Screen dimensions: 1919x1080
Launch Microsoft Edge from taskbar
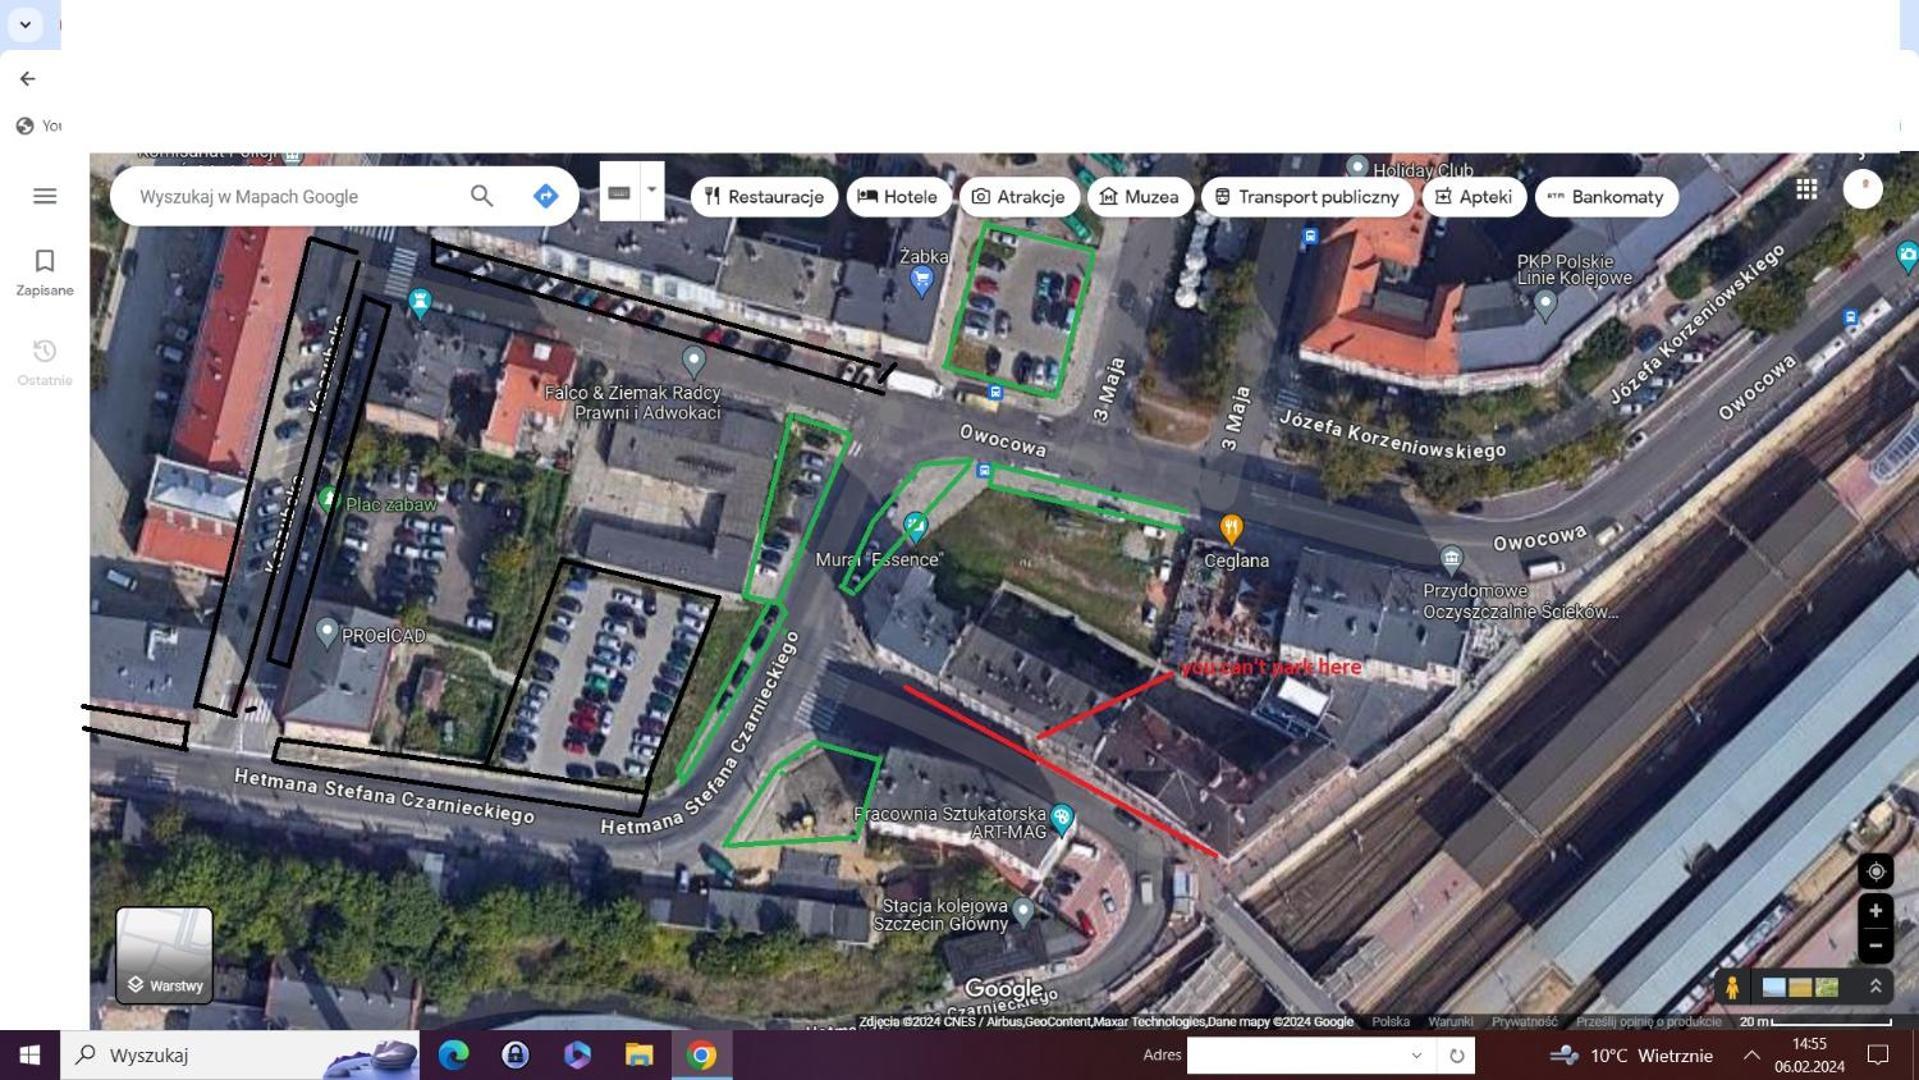(454, 1055)
